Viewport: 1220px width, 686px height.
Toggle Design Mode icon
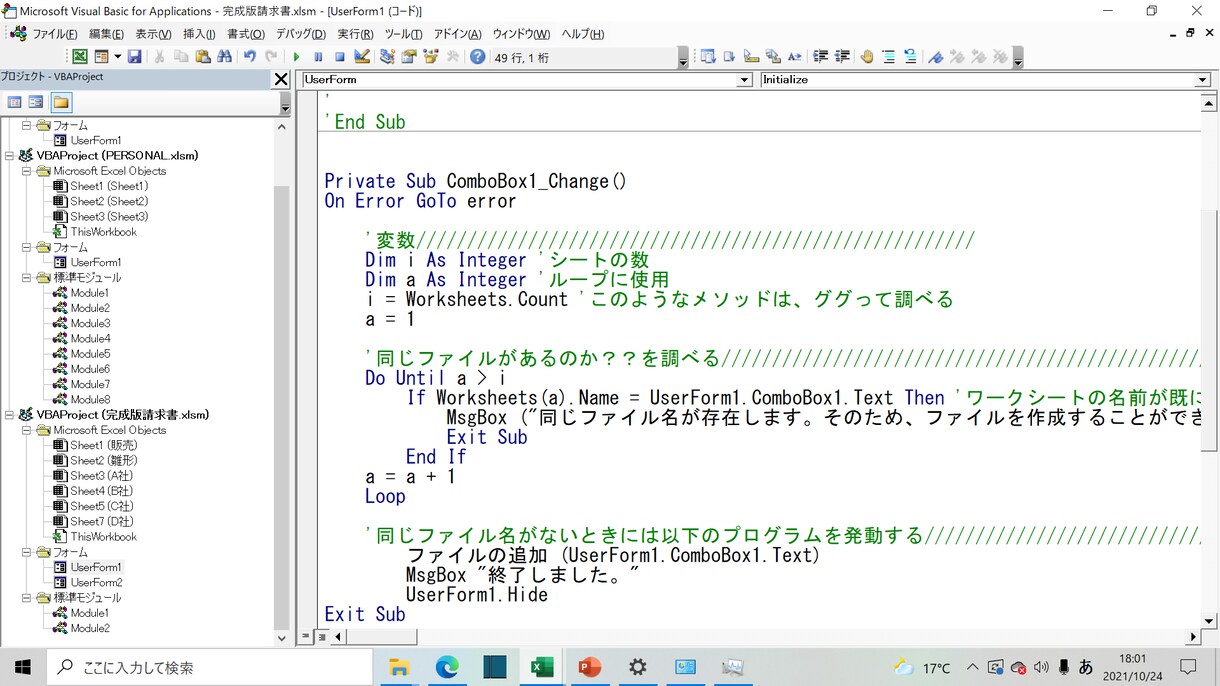[362, 57]
